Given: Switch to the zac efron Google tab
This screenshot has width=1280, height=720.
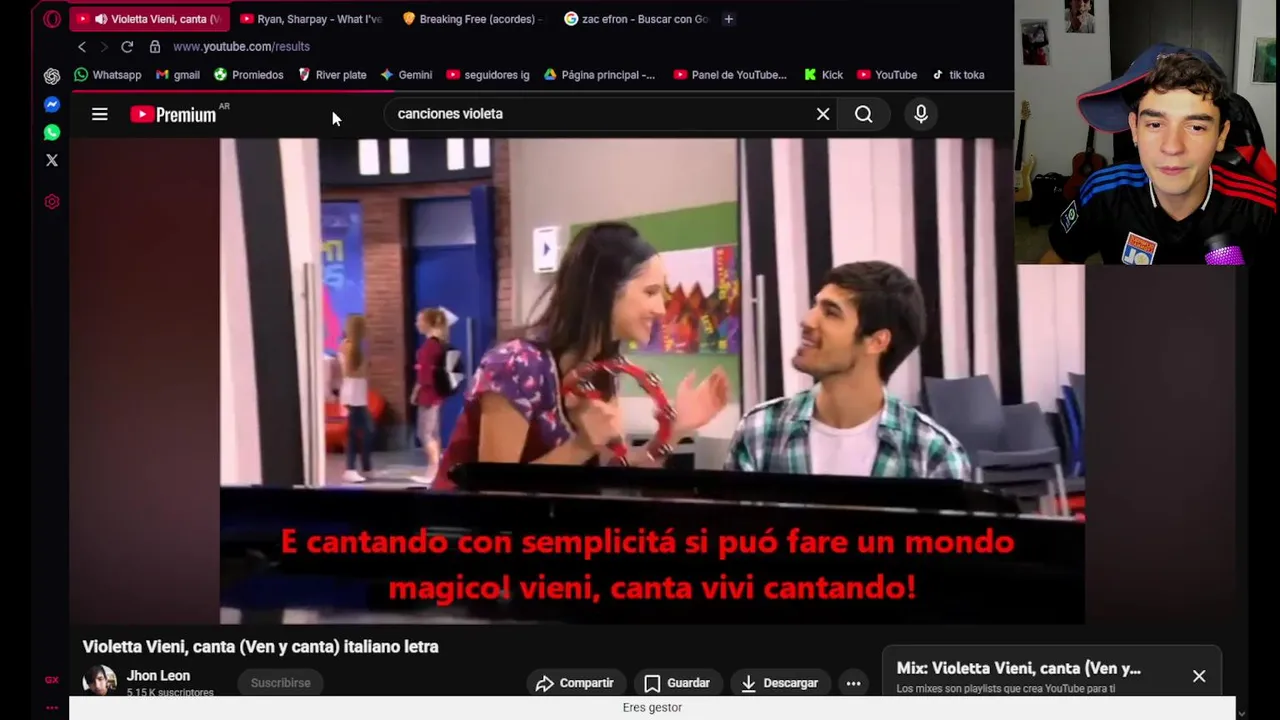Looking at the screenshot, I should coord(635,19).
